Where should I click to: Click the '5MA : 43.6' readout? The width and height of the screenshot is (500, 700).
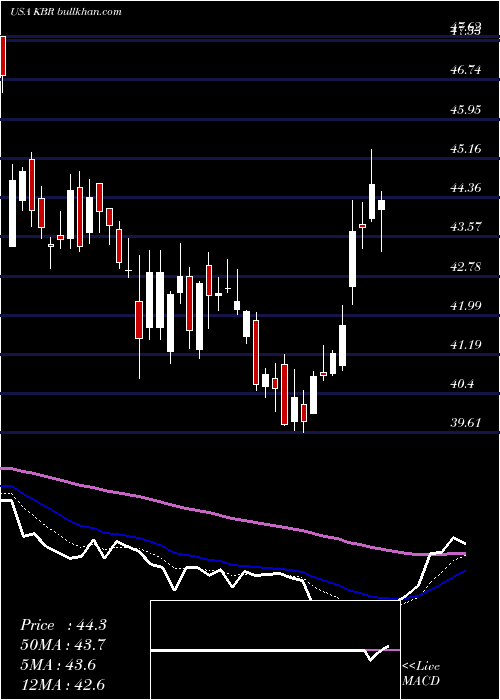click(59, 664)
